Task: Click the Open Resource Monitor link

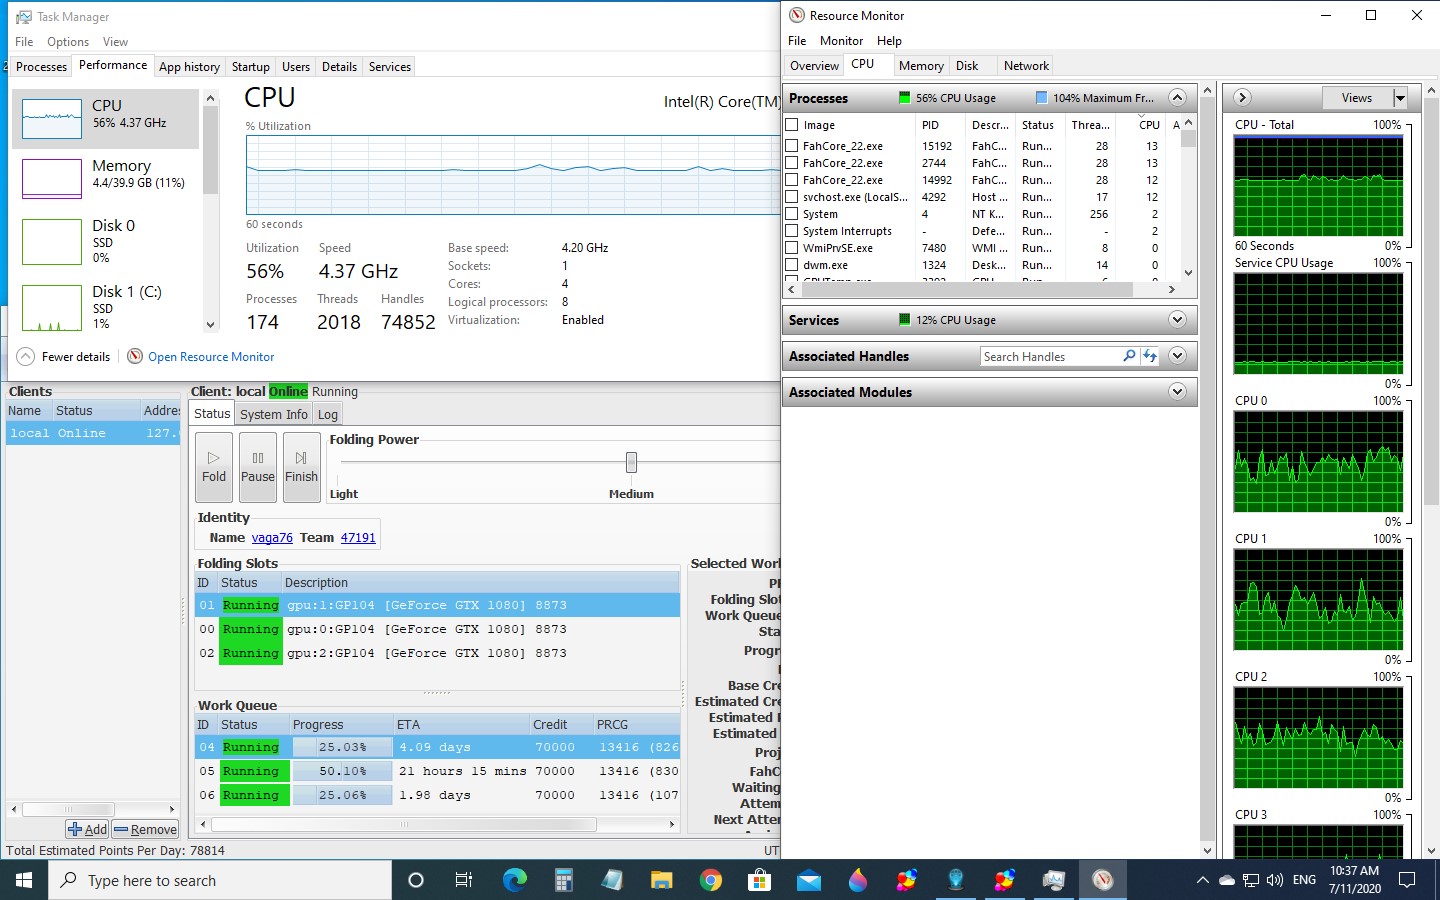Action: coord(211,357)
